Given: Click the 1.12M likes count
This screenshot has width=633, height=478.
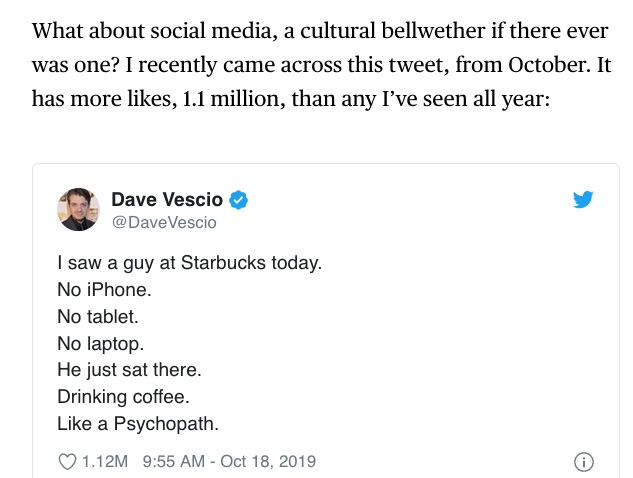Looking at the screenshot, I should point(105,461).
